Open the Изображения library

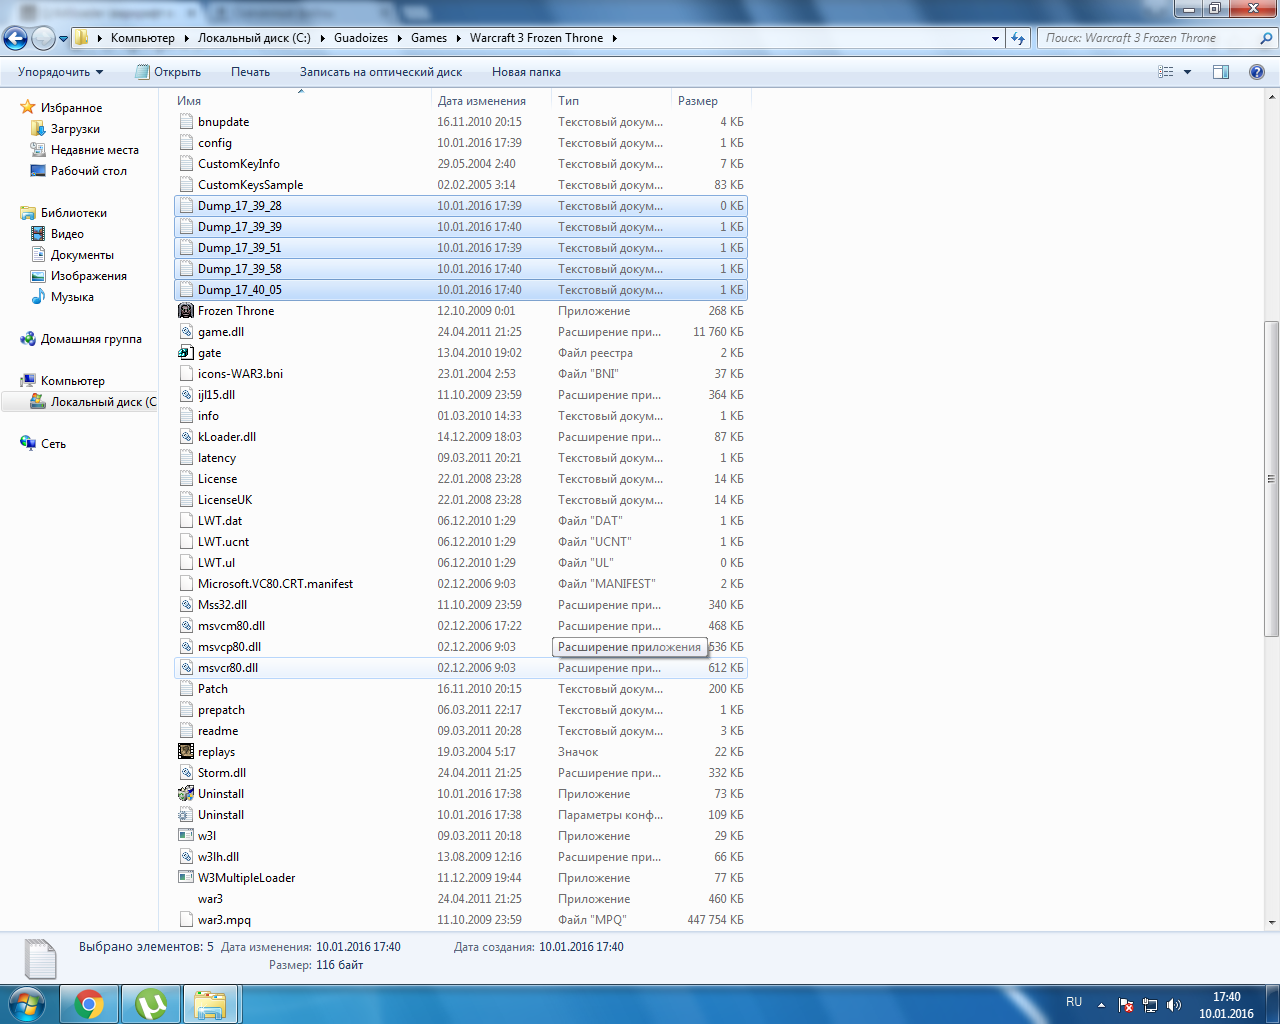[x=89, y=276]
